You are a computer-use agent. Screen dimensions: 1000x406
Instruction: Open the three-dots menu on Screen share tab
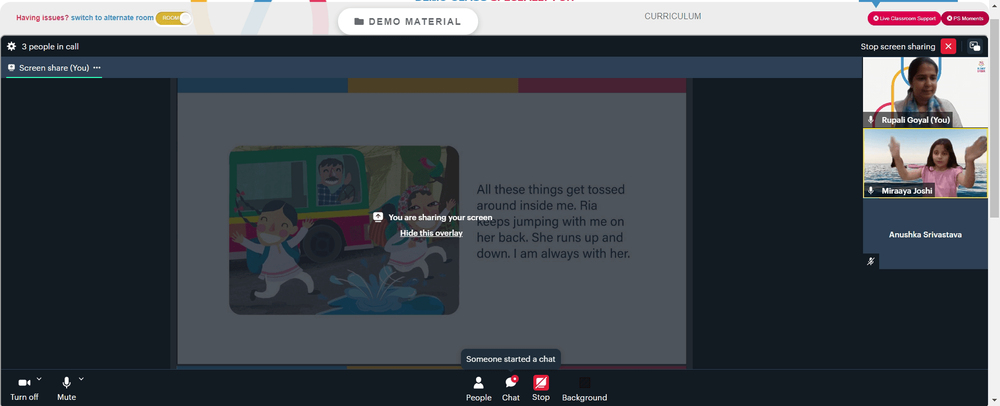[x=97, y=68]
